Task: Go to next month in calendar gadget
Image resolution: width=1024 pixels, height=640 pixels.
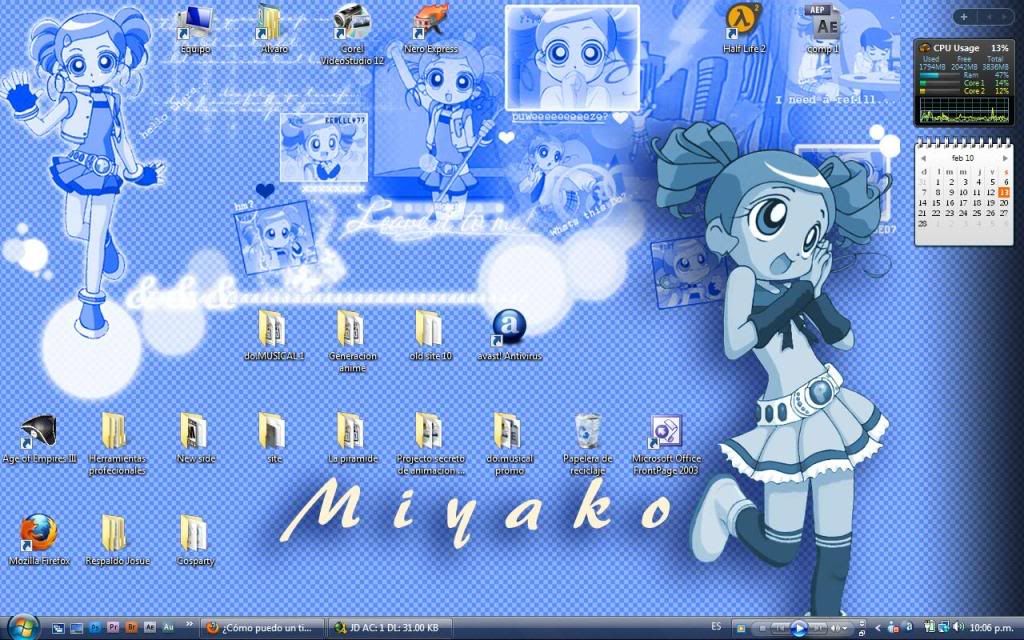Action: [x=1005, y=159]
